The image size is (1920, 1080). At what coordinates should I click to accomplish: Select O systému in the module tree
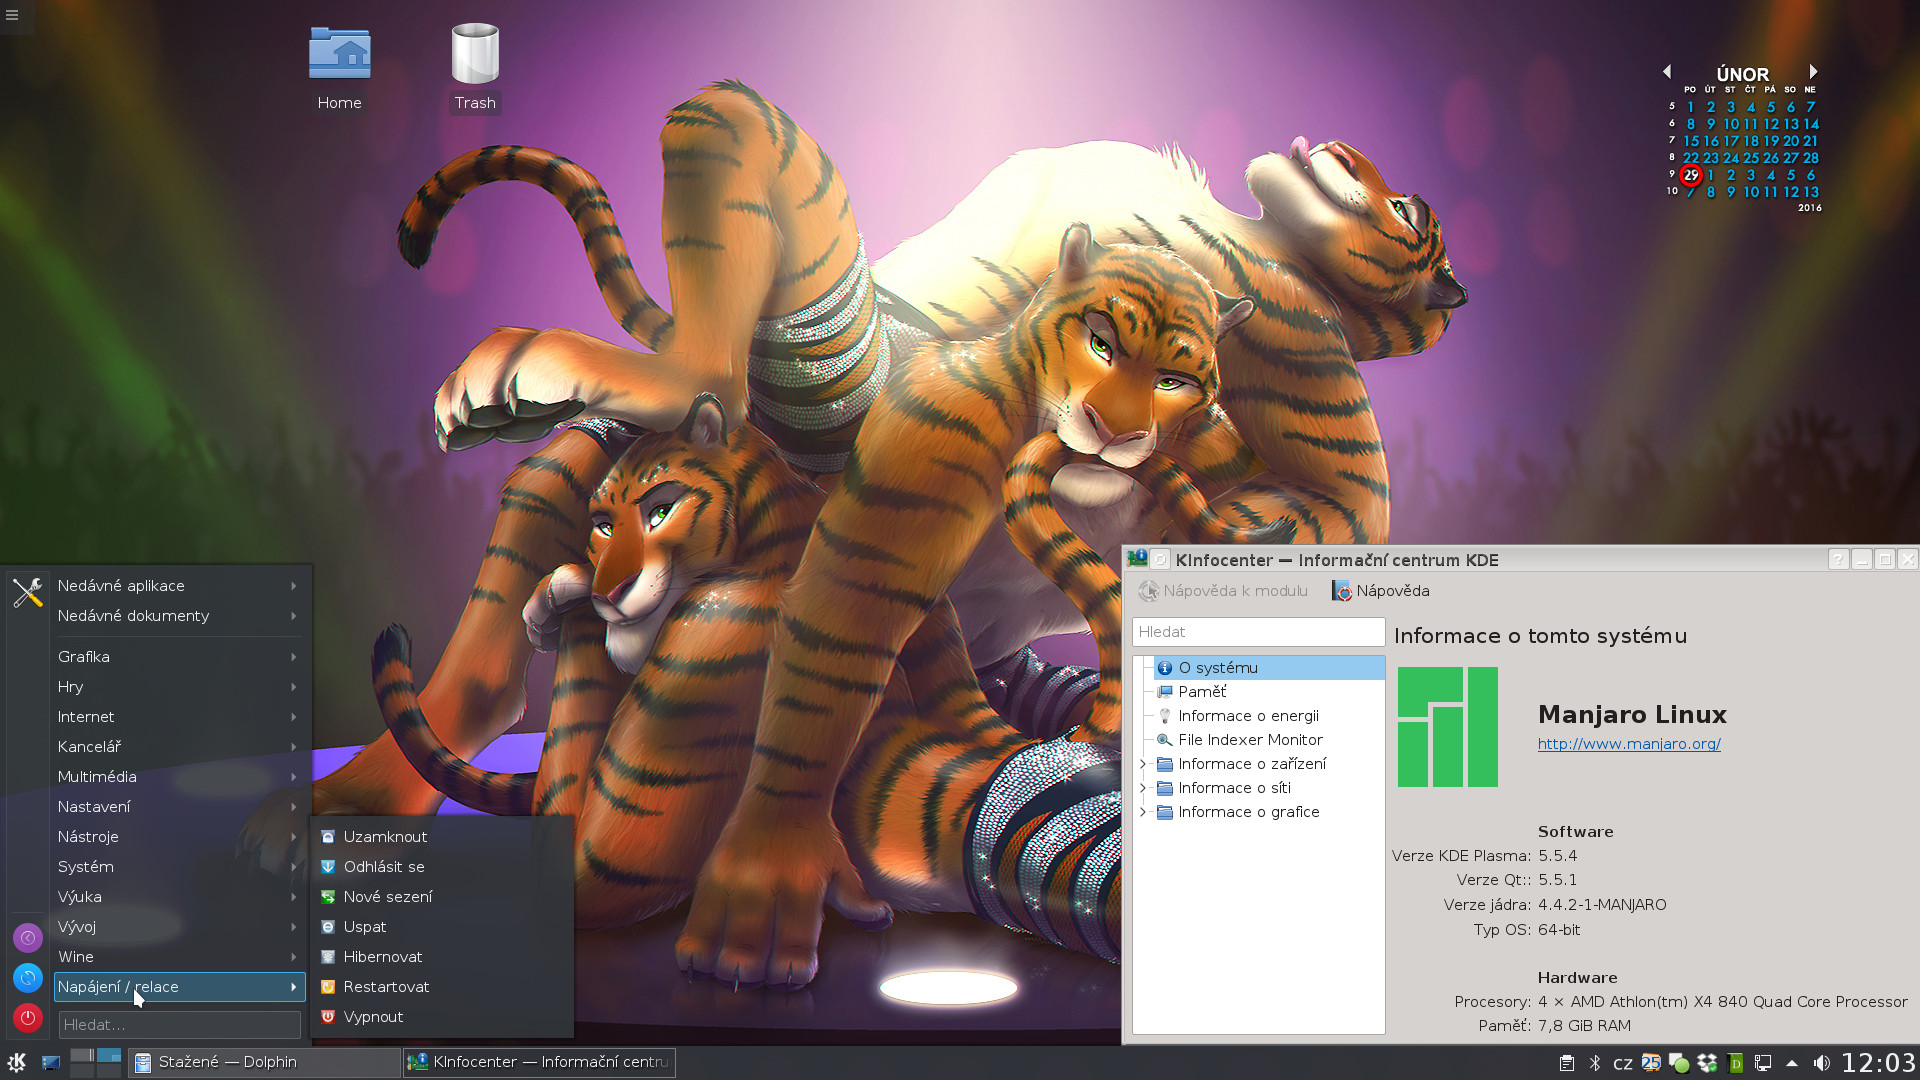[x=1268, y=668]
